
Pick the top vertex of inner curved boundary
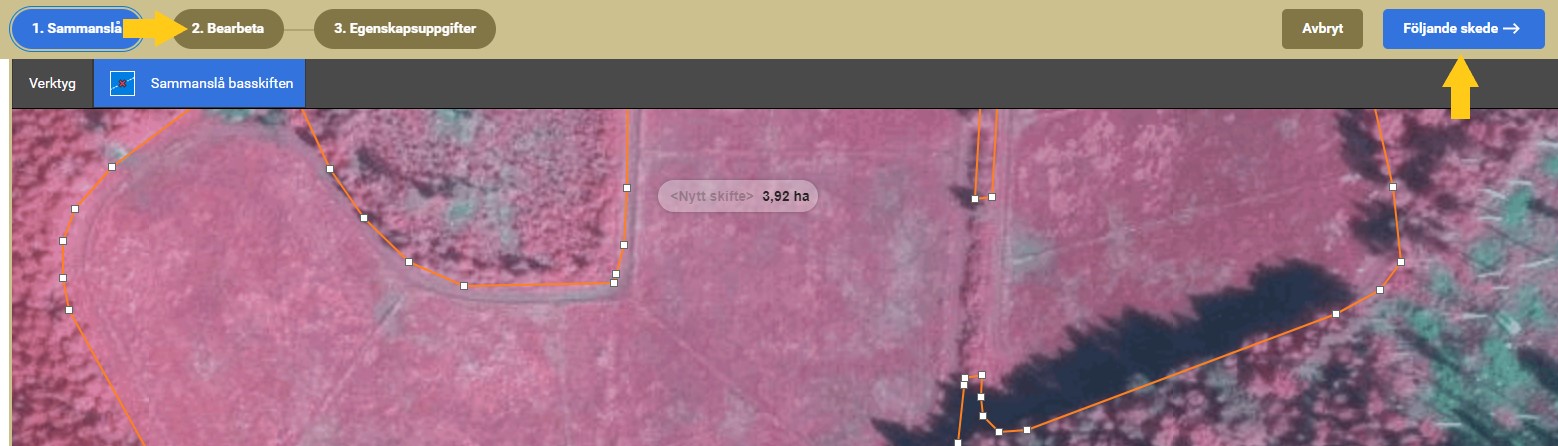(329, 169)
